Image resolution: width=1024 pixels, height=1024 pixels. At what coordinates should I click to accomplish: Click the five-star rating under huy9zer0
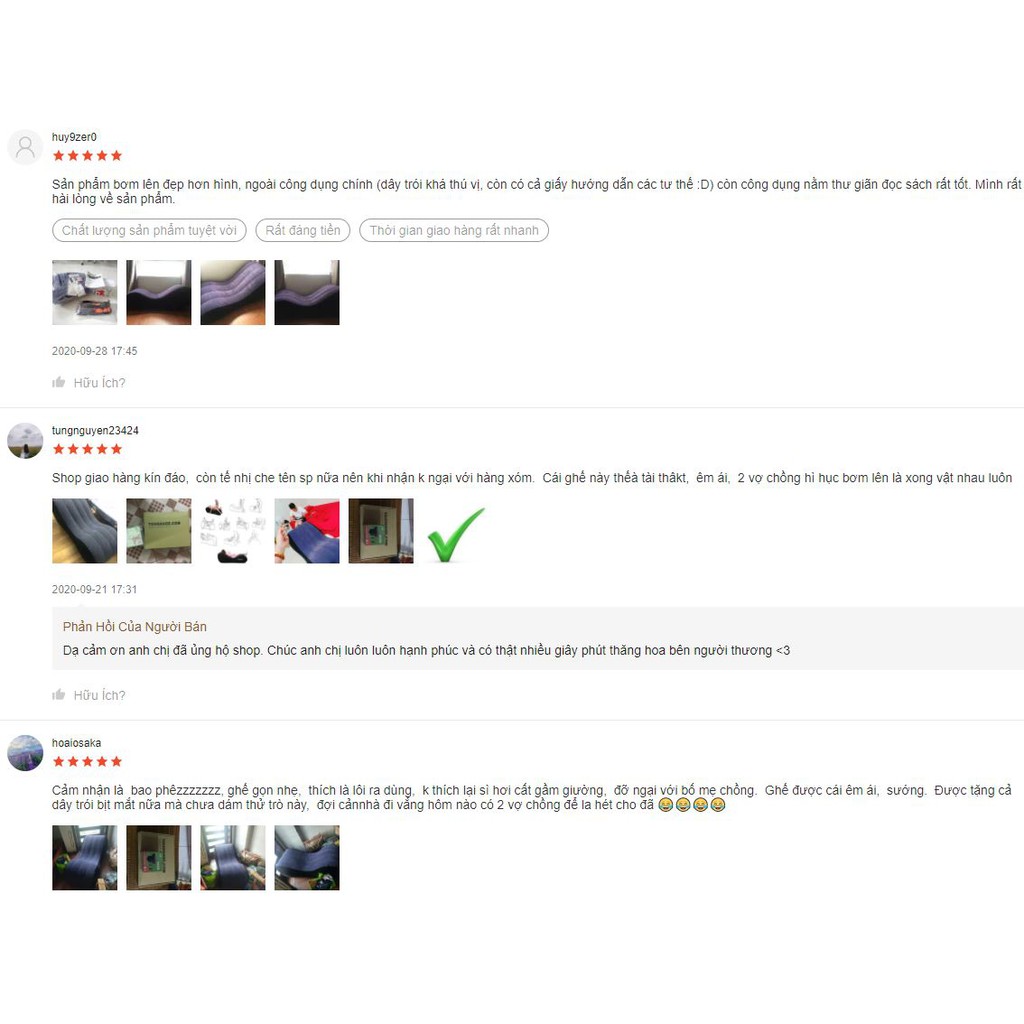coord(88,155)
